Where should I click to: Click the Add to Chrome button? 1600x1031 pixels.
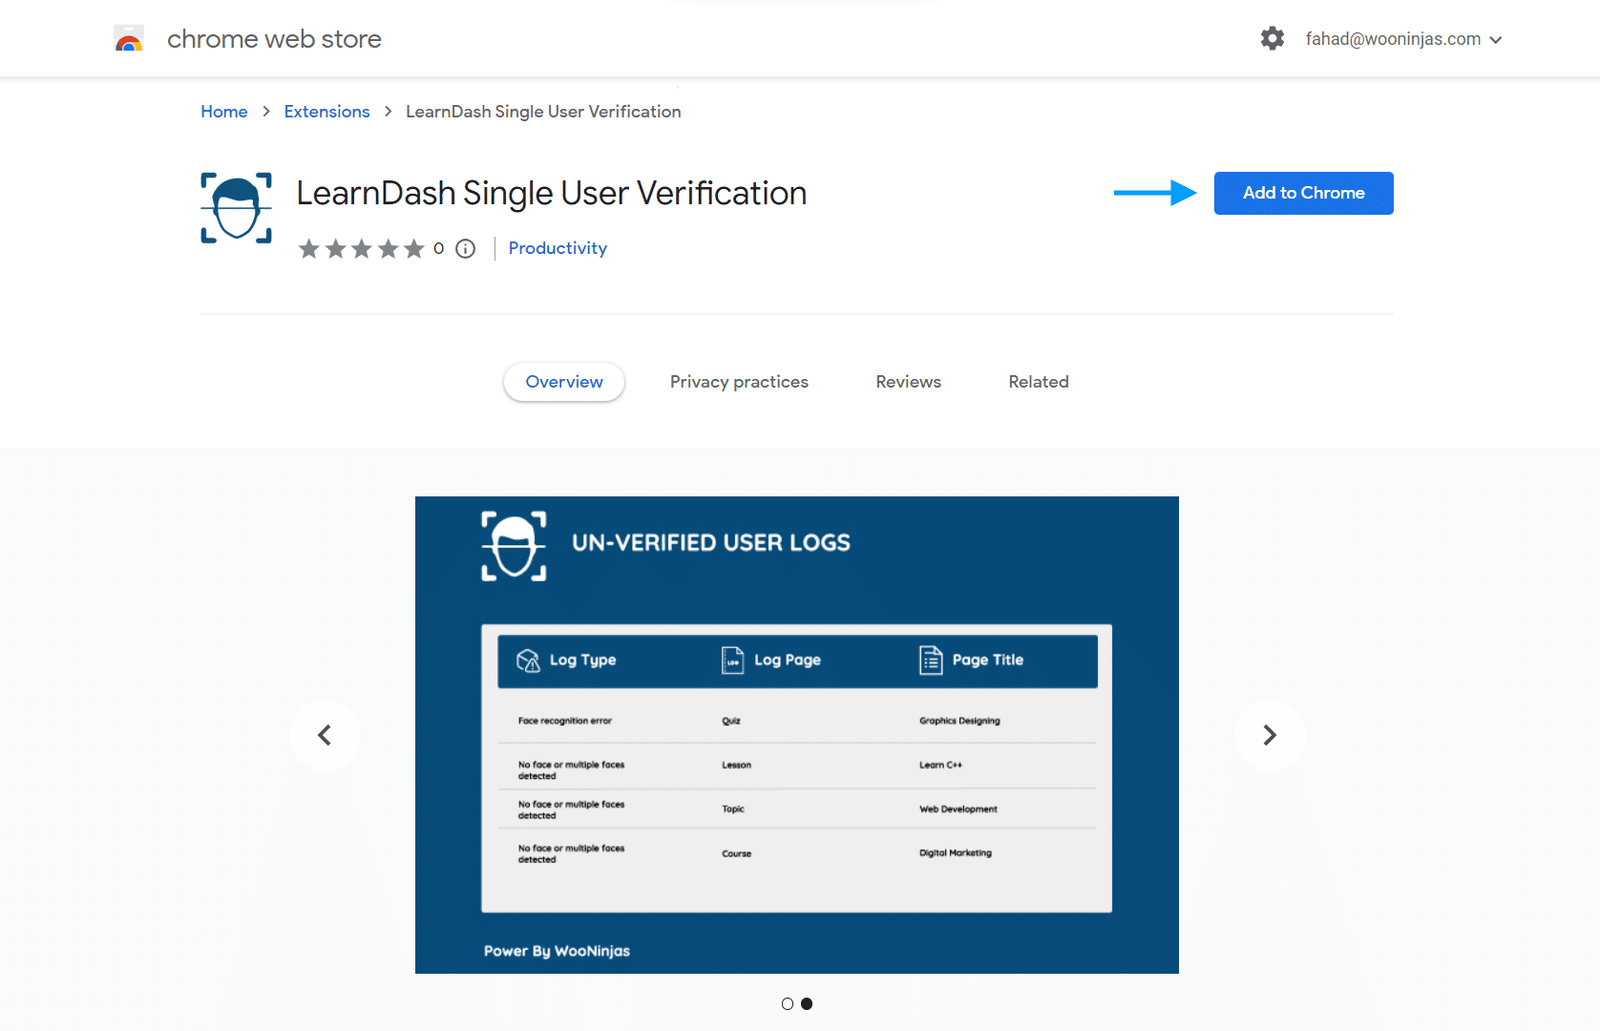click(1304, 193)
